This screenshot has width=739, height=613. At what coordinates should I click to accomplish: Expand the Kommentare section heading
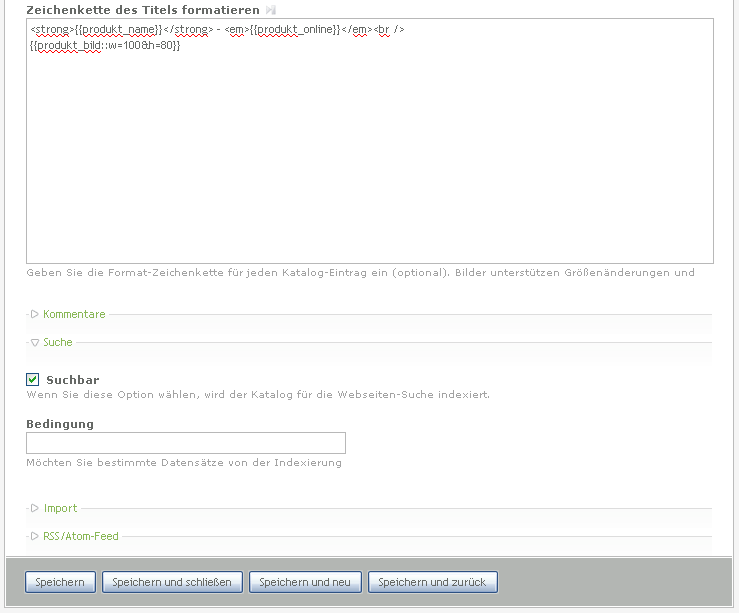[74, 314]
